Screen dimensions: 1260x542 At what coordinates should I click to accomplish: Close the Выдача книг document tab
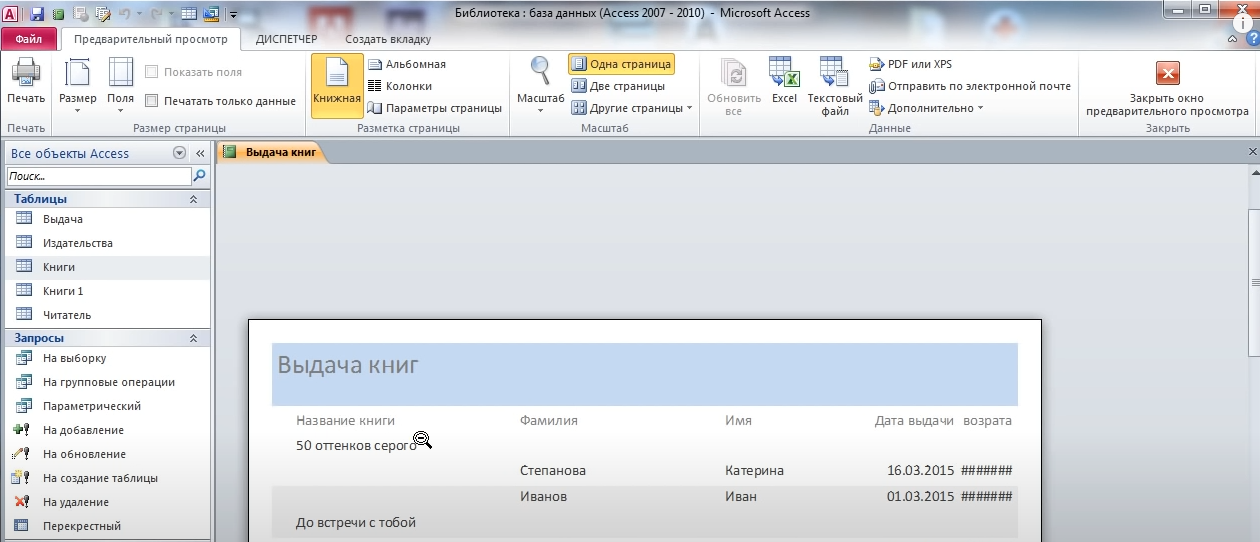point(1253,152)
